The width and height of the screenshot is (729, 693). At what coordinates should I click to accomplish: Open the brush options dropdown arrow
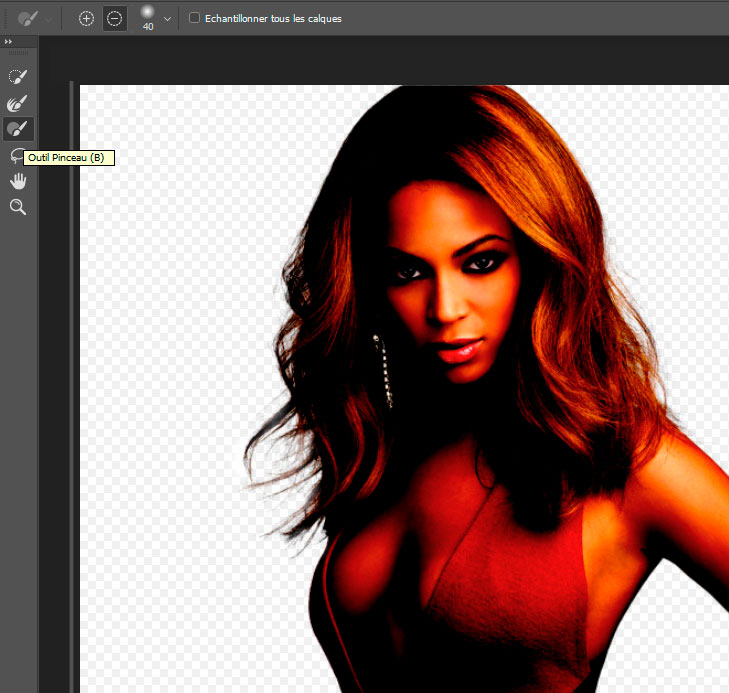[x=167, y=18]
